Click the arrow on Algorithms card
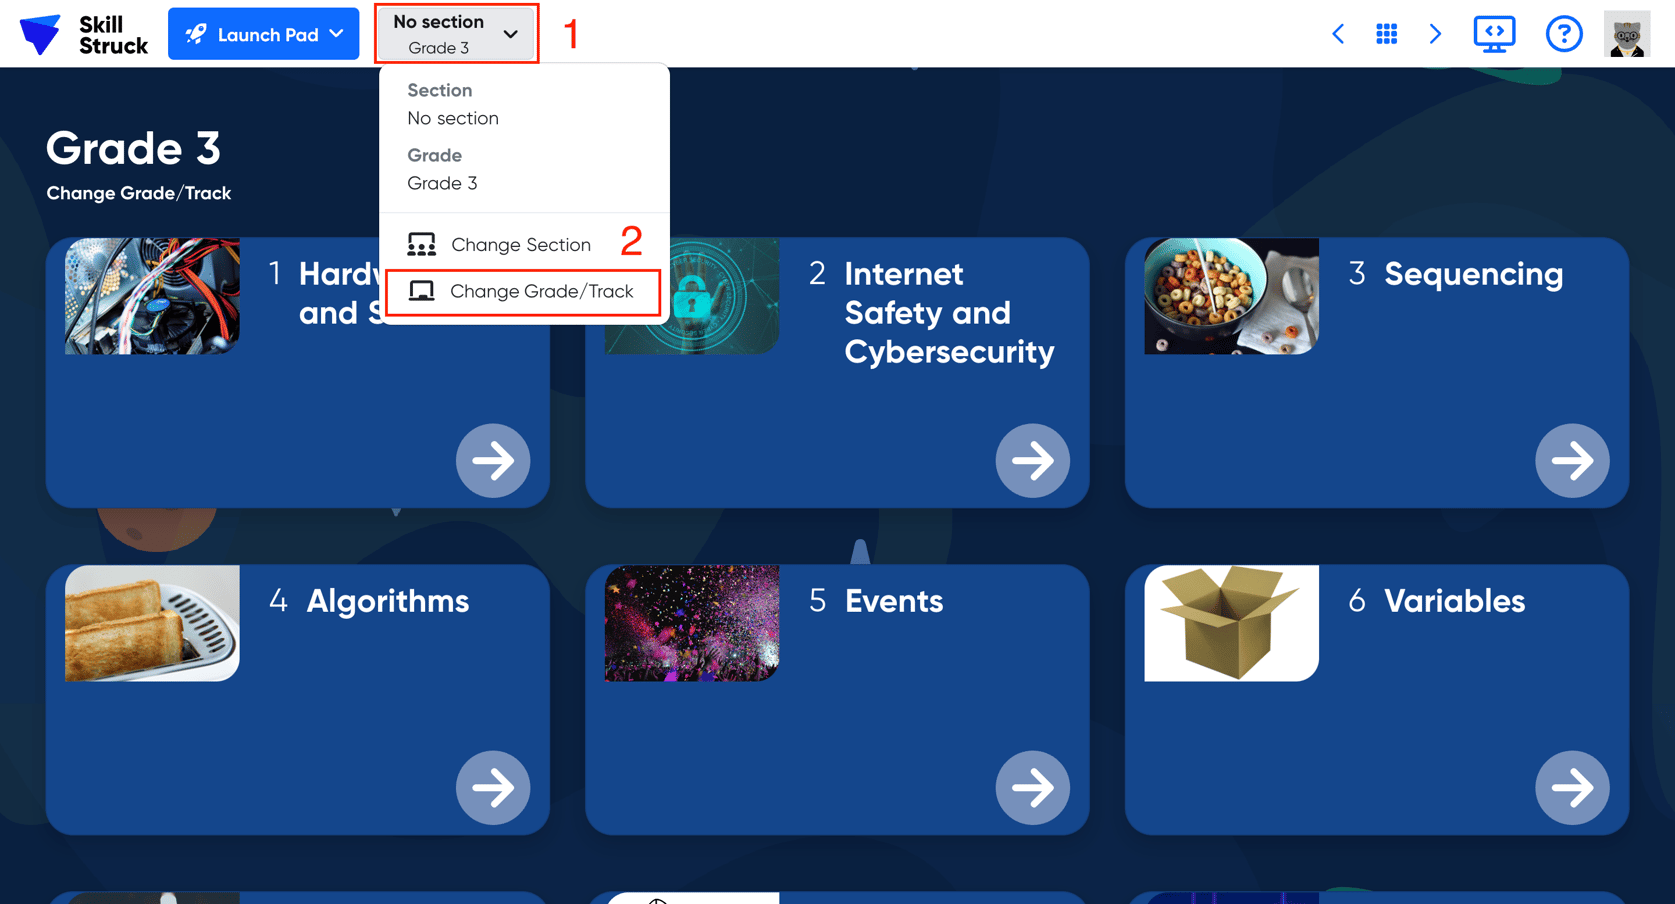 pyautogui.click(x=493, y=788)
